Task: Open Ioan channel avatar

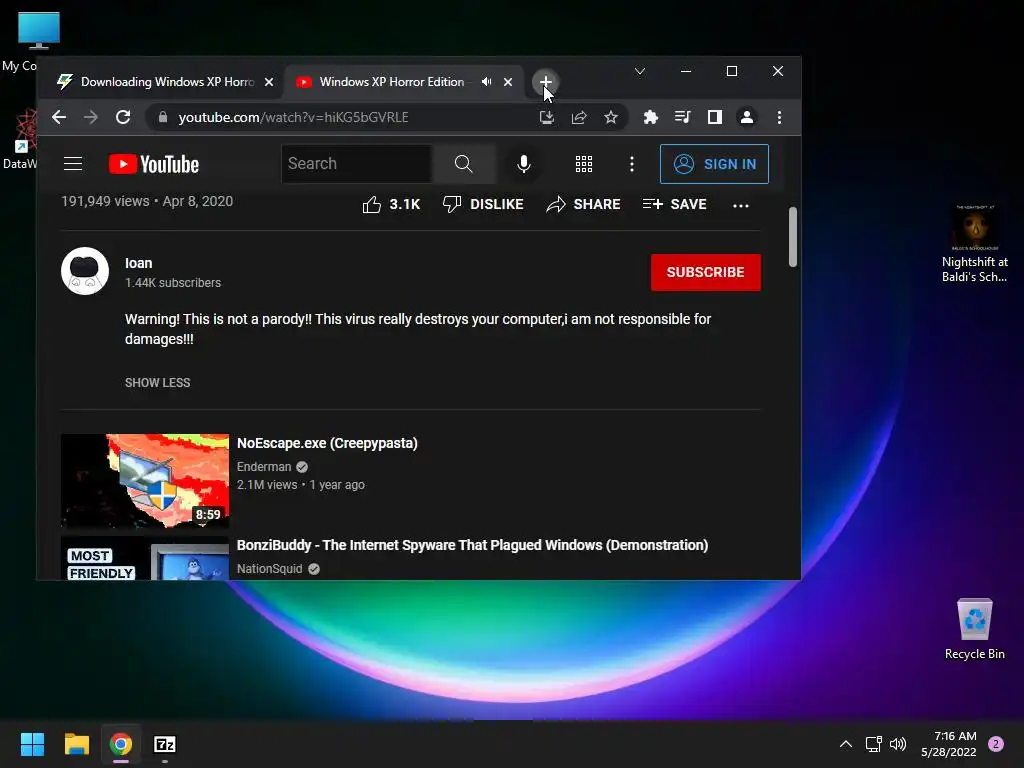Action: click(x=85, y=271)
